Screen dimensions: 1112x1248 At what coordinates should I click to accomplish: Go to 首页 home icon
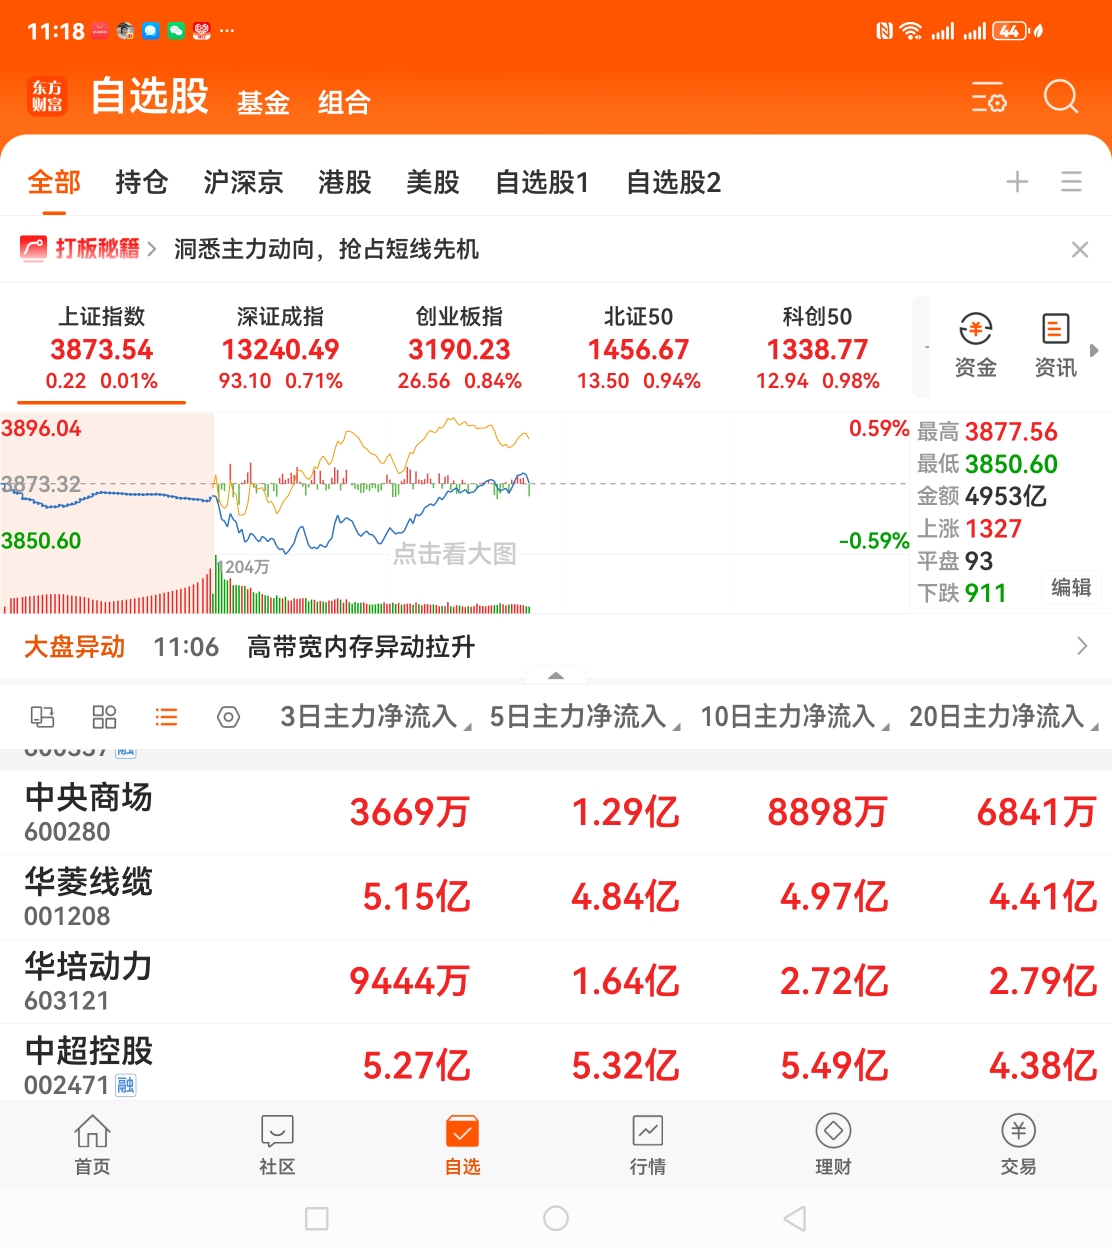(92, 1145)
